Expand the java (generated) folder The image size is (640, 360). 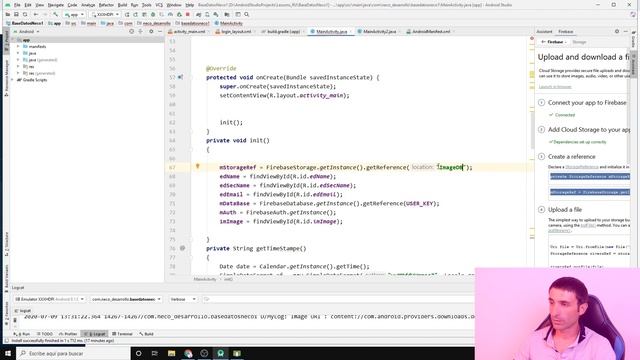pos(18,60)
